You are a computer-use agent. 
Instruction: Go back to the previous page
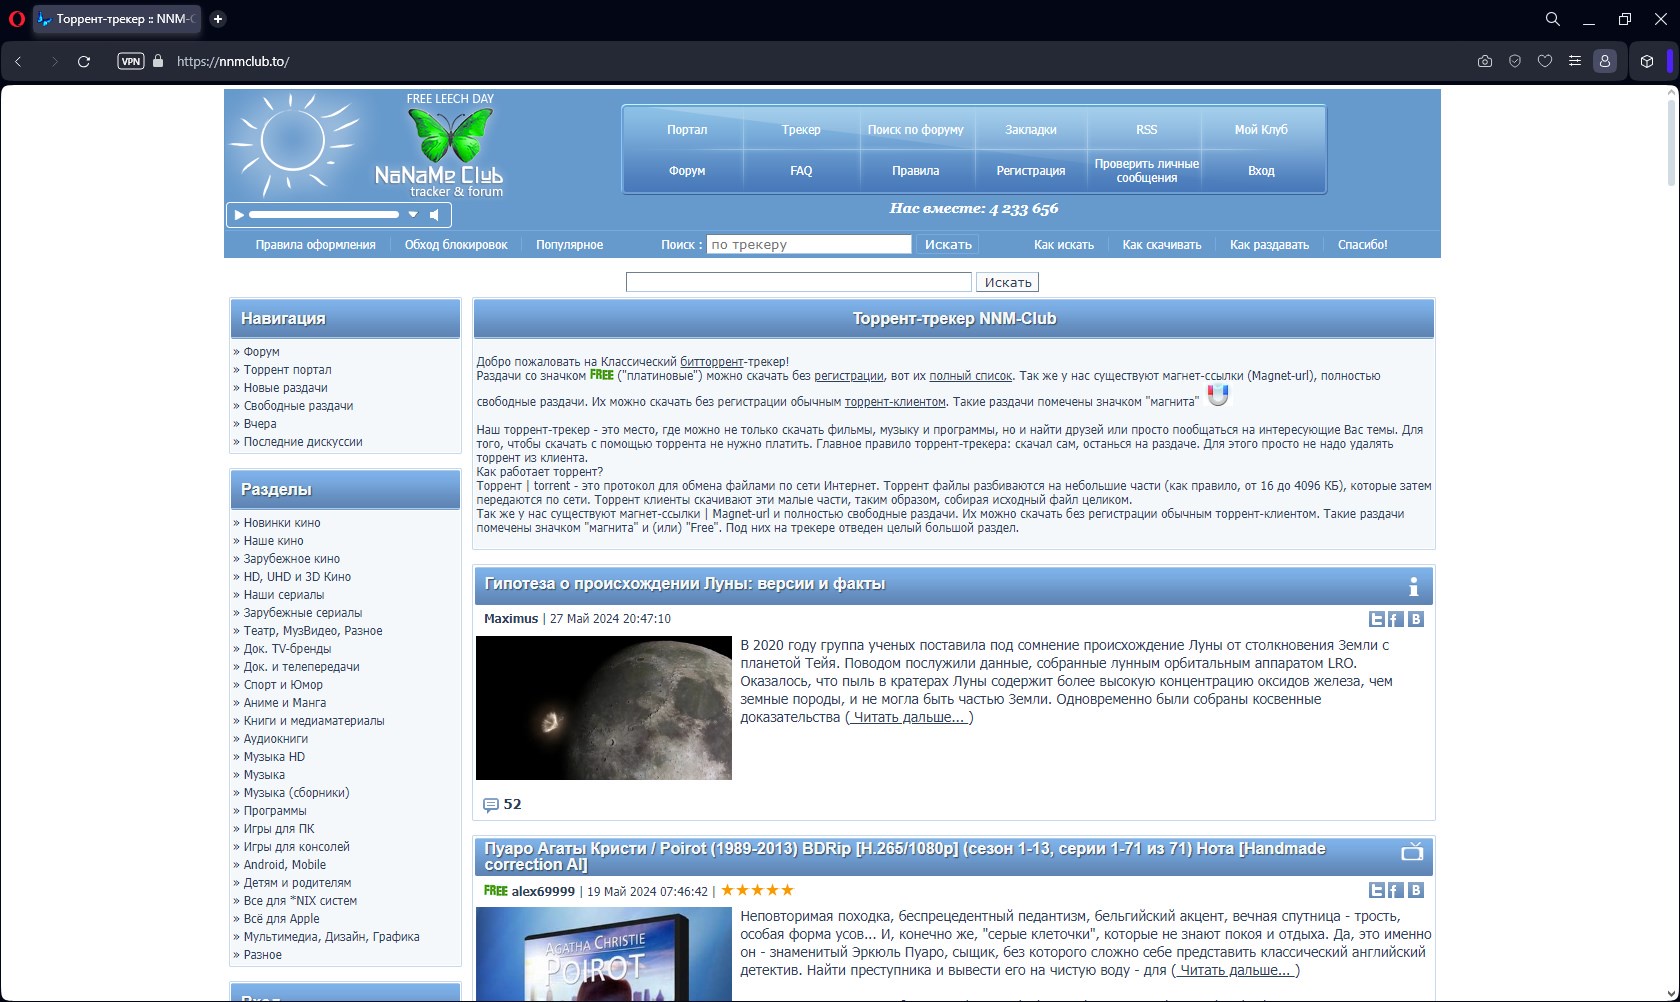tap(18, 61)
